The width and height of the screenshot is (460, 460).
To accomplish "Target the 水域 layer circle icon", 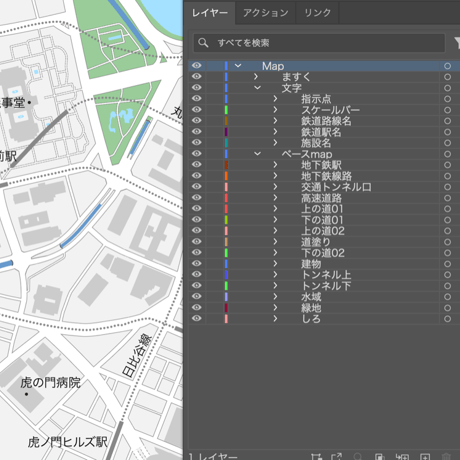I will (447, 297).
